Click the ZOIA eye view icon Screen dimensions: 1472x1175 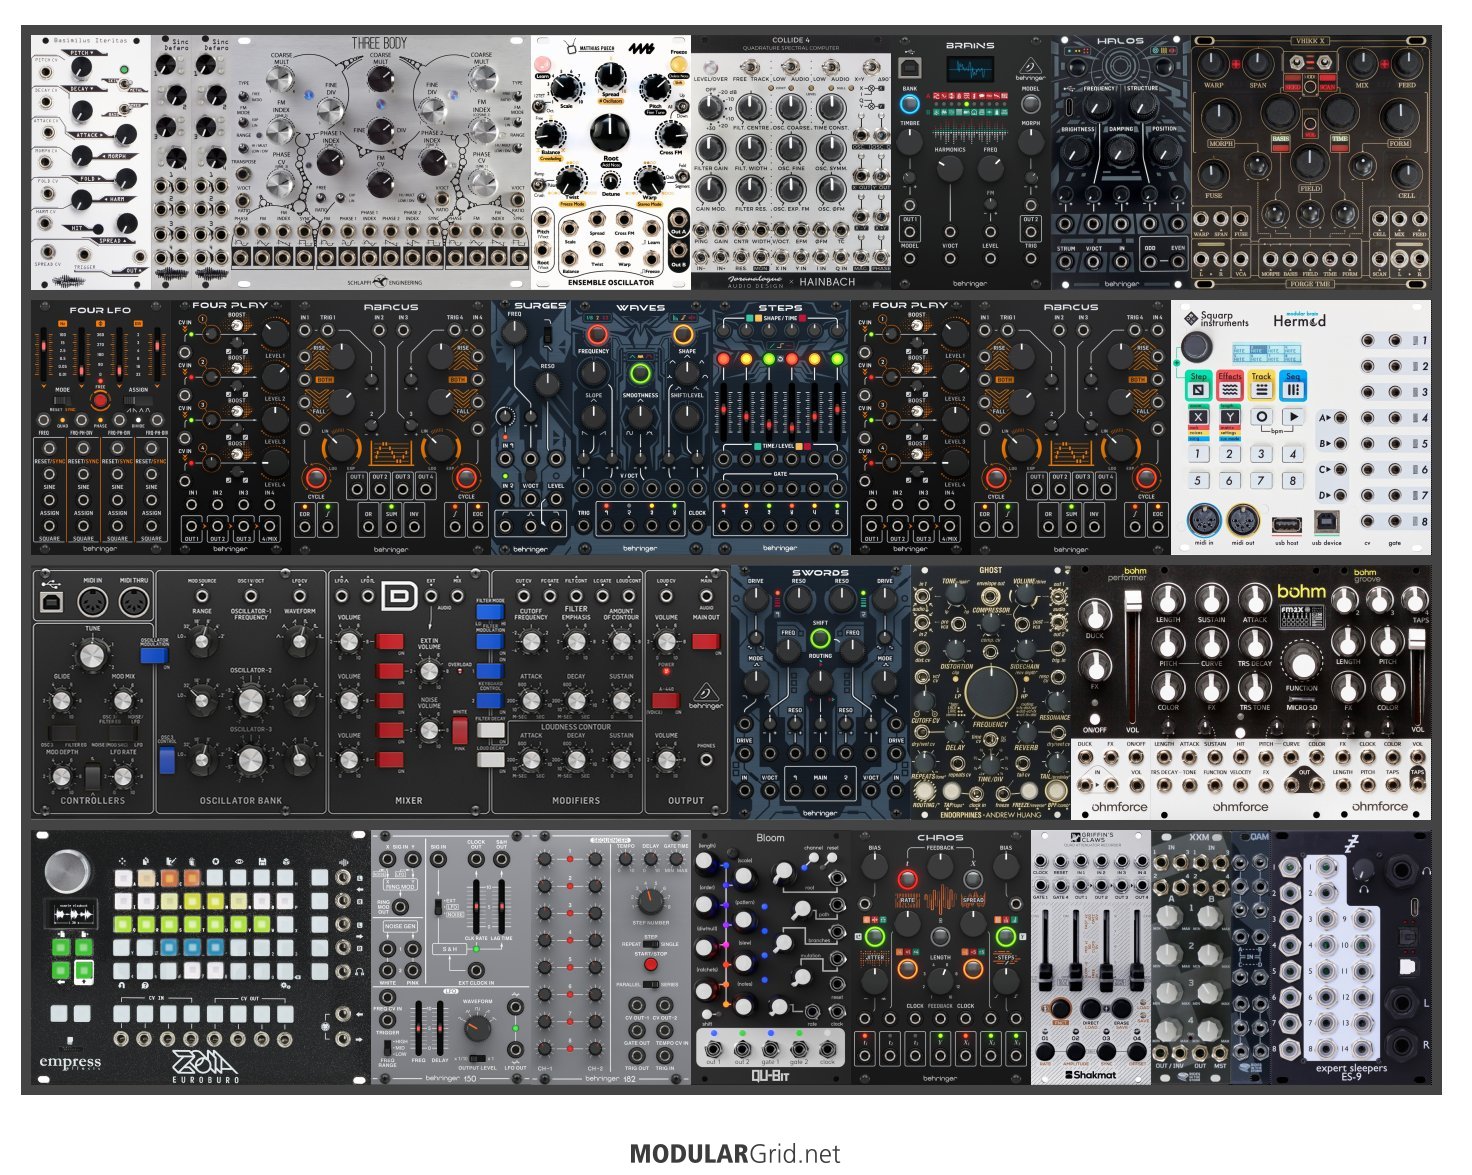click(238, 861)
